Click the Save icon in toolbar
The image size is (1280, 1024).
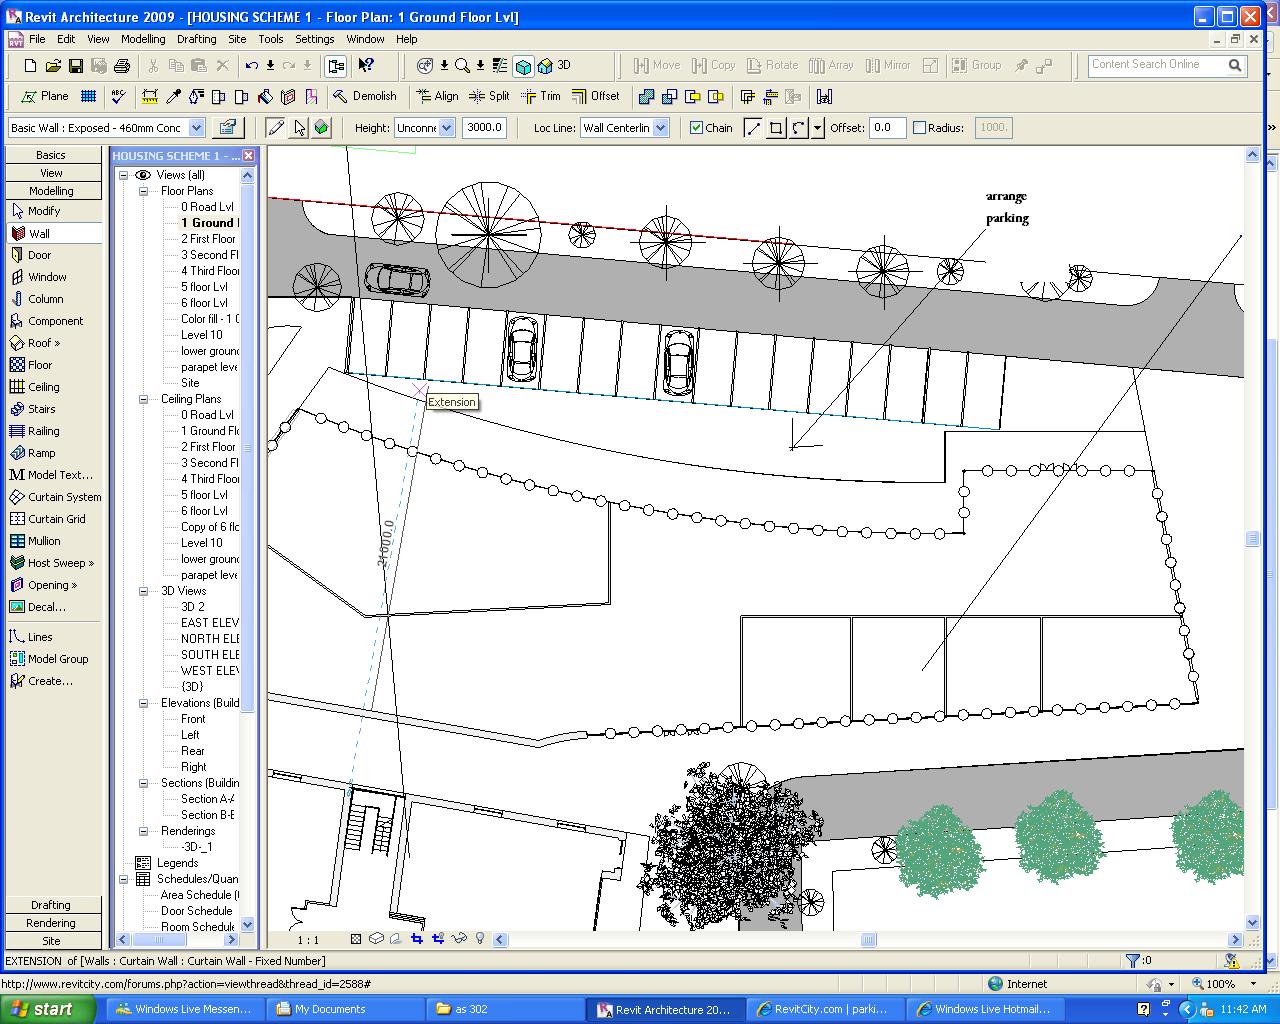pos(76,66)
